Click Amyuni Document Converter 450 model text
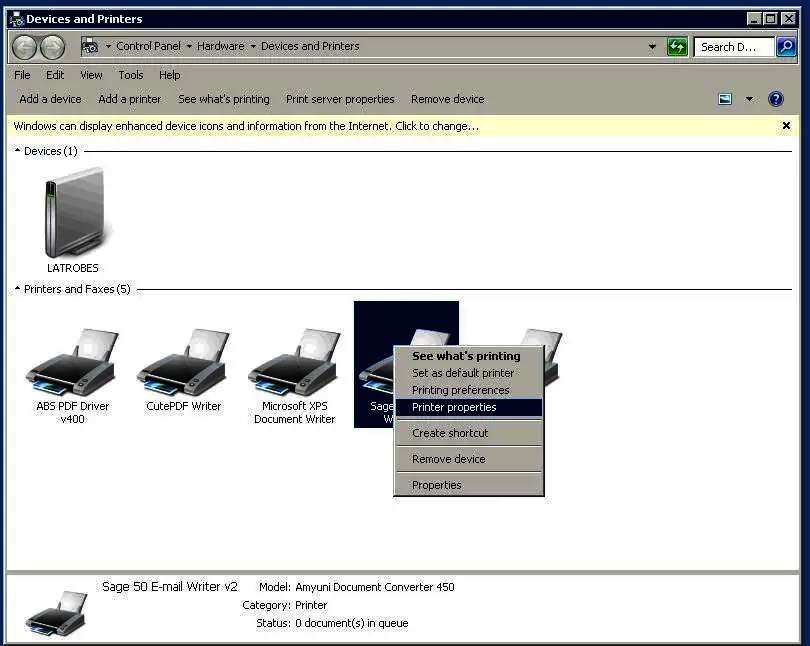The height and width of the screenshot is (646, 810). [x=375, y=587]
